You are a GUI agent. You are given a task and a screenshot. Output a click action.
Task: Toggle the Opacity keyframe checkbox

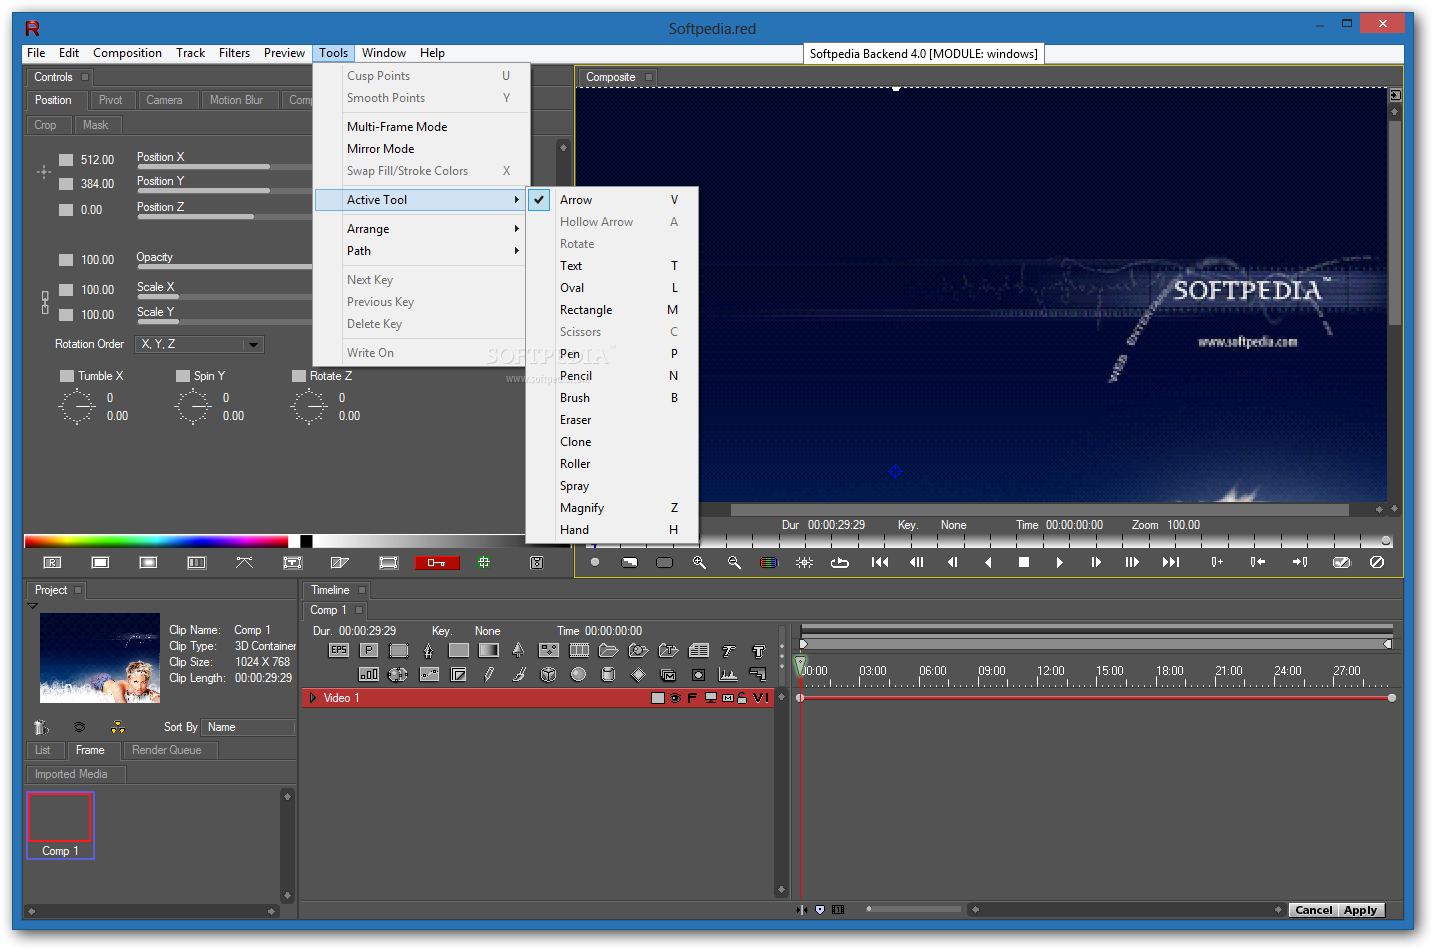(x=66, y=259)
